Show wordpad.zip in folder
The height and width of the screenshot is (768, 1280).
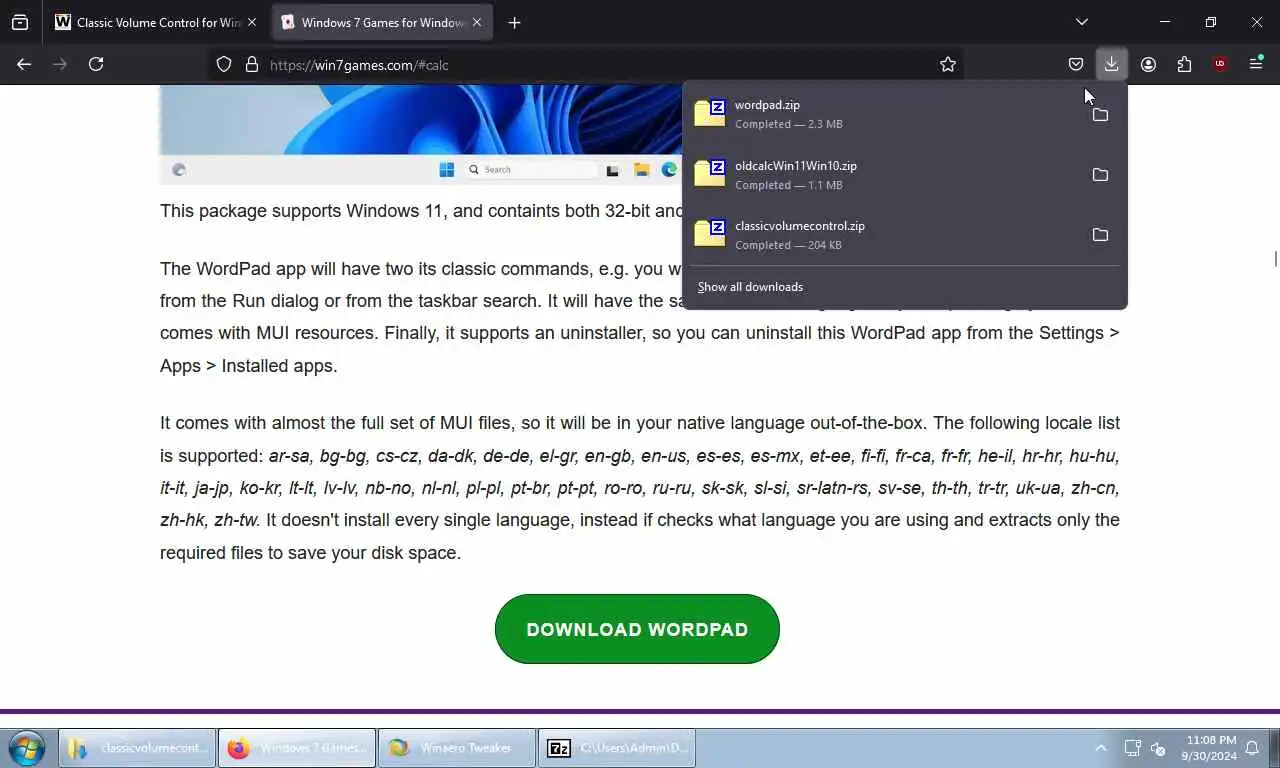coord(1100,115)
